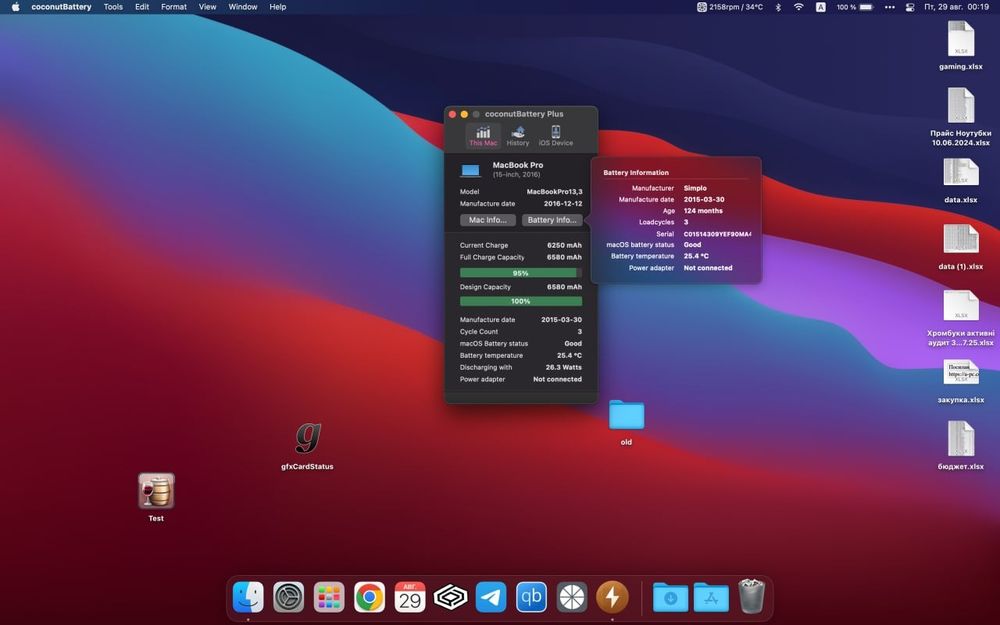Click the coconutBattery Plus window title
Viewport: 1000px width, 625px height.
pos(524,114)
